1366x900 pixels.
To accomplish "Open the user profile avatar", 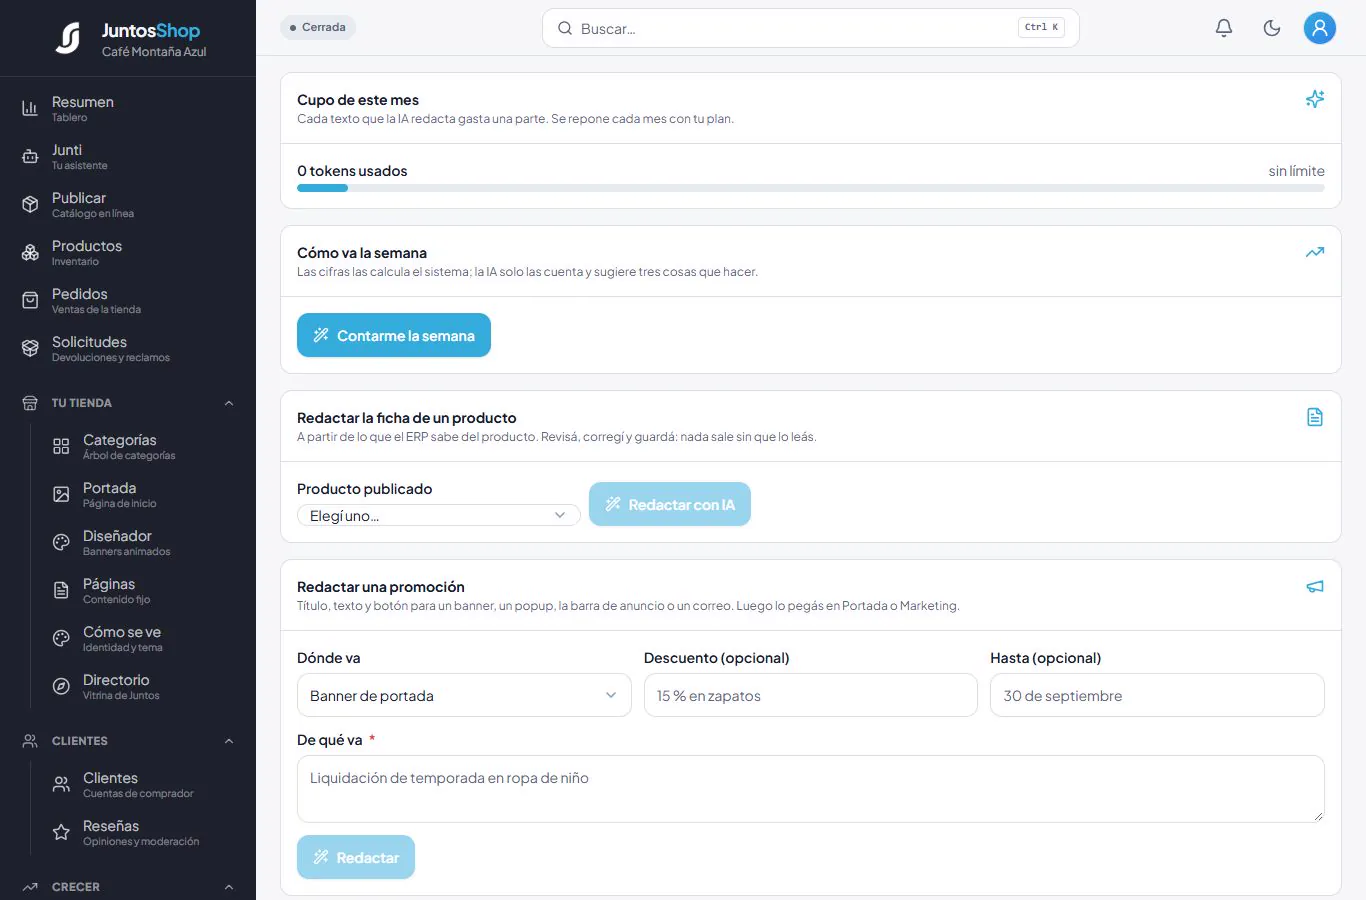I will point(1320,28).
